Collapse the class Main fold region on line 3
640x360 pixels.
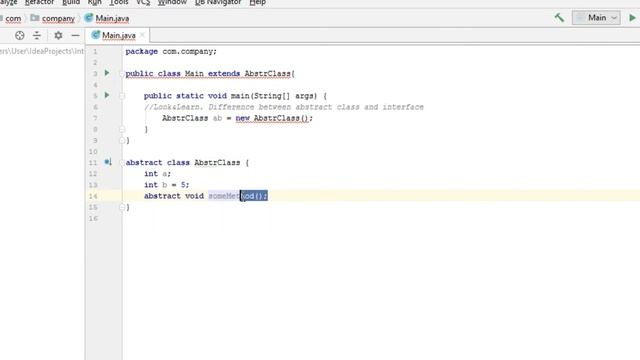[x=122, y=74]
